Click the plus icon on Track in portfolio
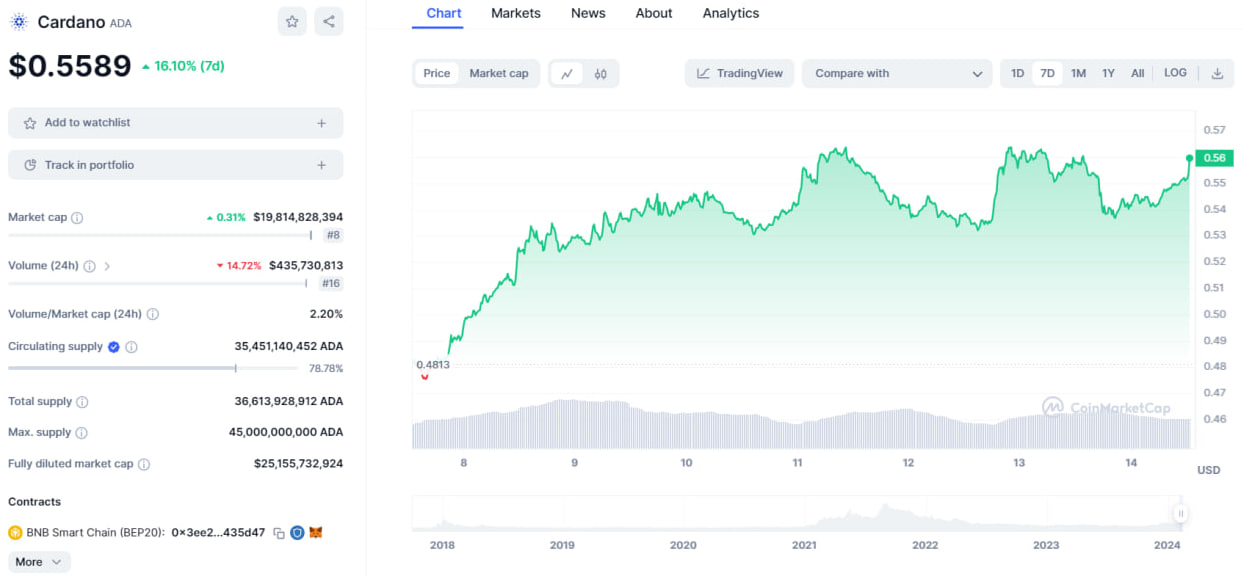Image resolution: width=1243 pixels, height=576 pixels. pyautogui.click(x=321, y=165)
